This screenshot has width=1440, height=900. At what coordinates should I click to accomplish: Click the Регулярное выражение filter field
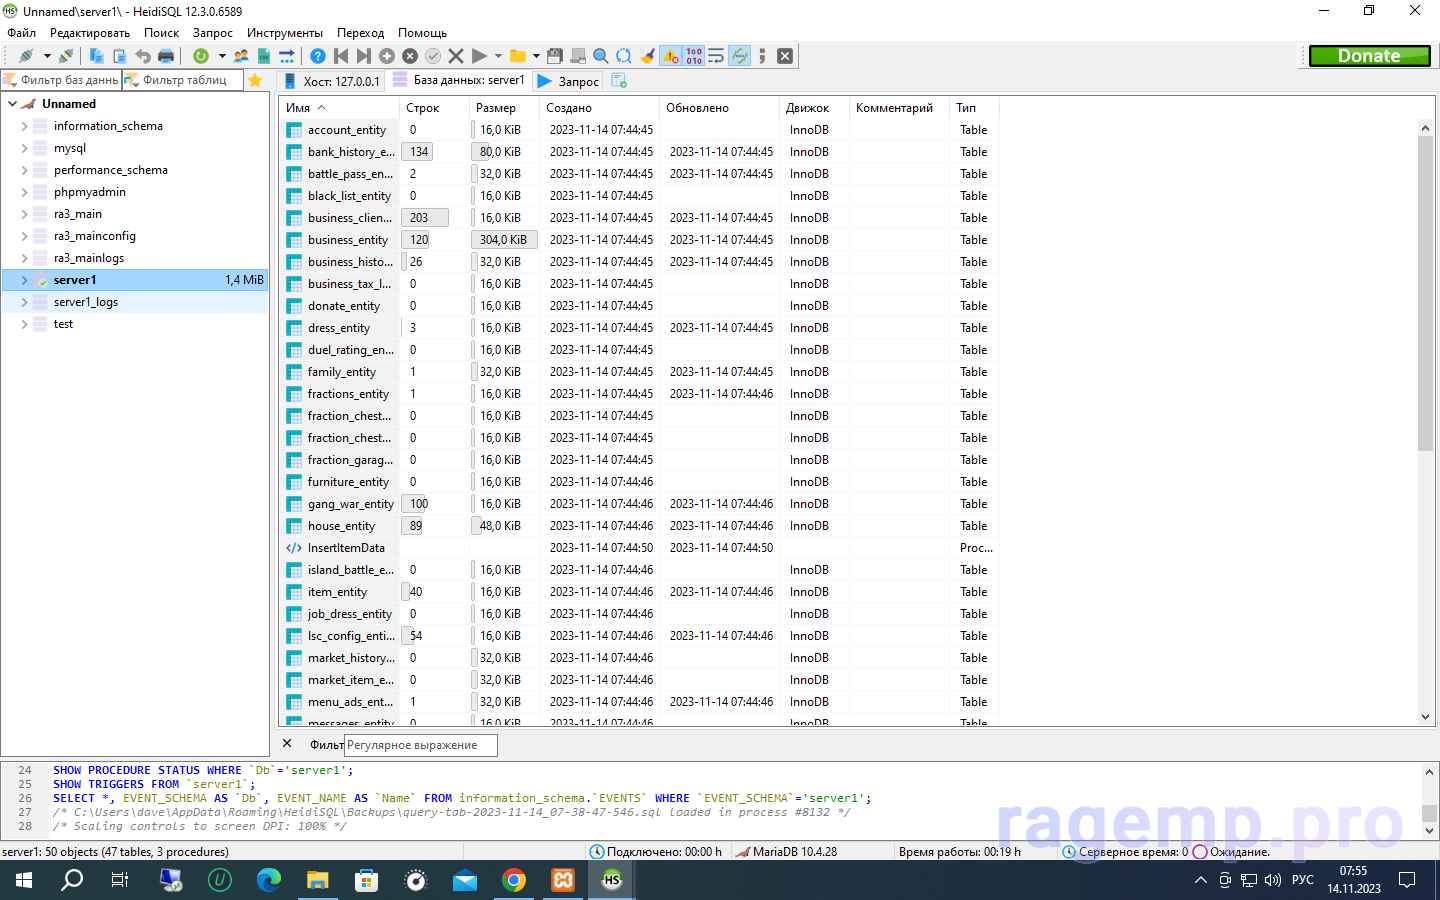point(420,745)
